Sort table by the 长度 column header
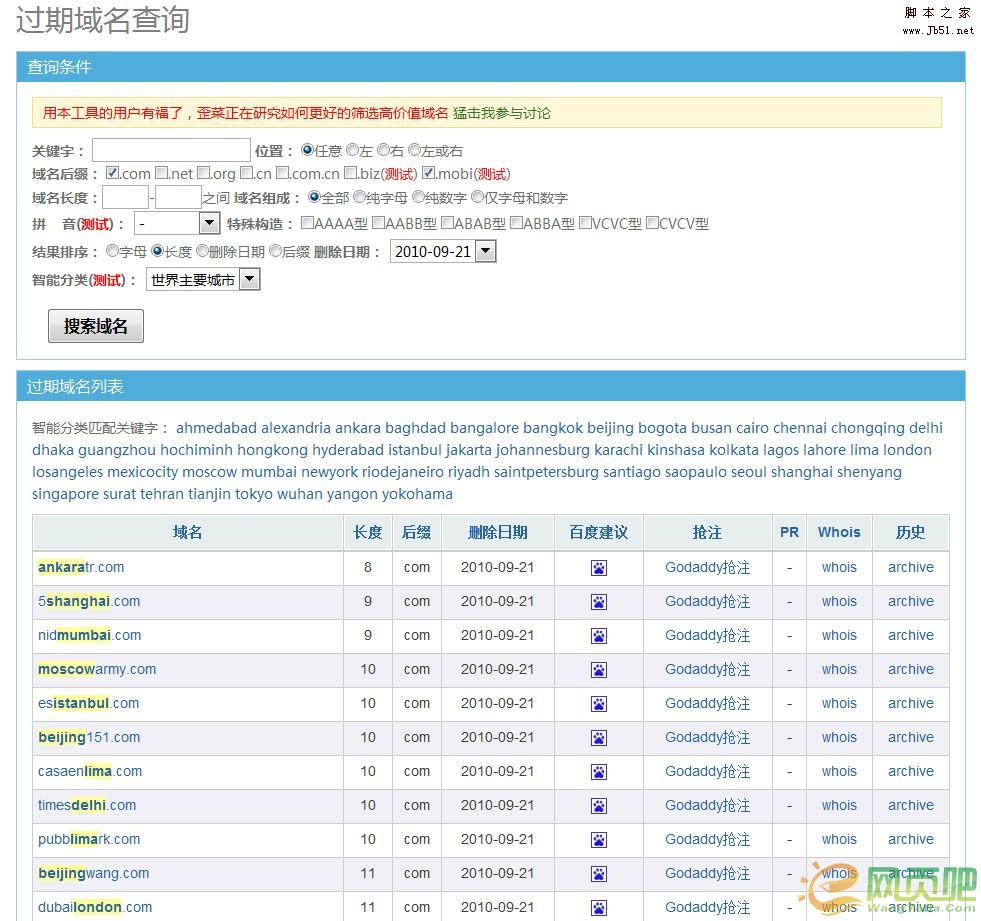Image resolution: width=981 pixels, height=921 pixels. [x=367, y=532]
